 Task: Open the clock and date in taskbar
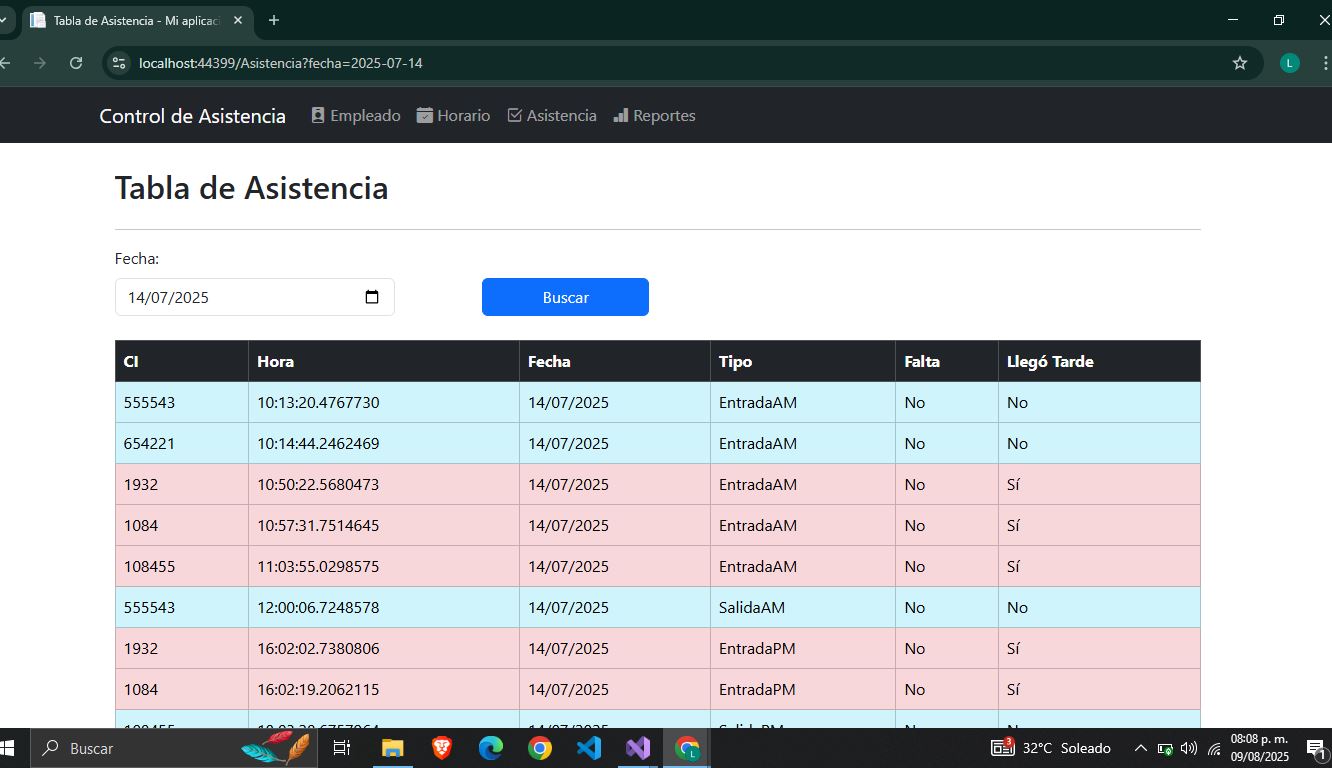click(1259, 748)
